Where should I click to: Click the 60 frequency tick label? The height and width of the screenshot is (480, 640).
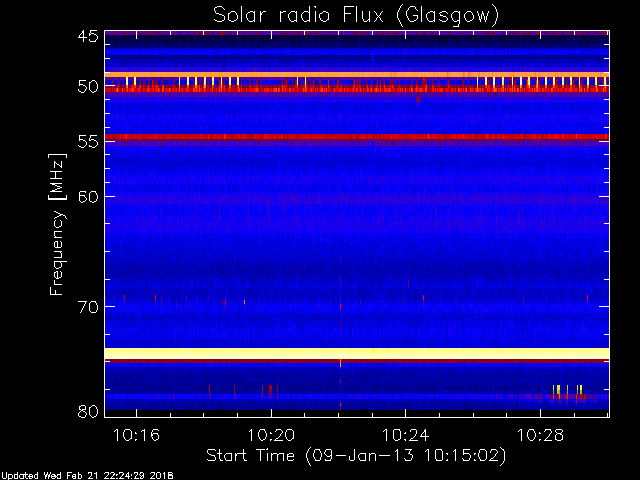[x=88, y=197]
